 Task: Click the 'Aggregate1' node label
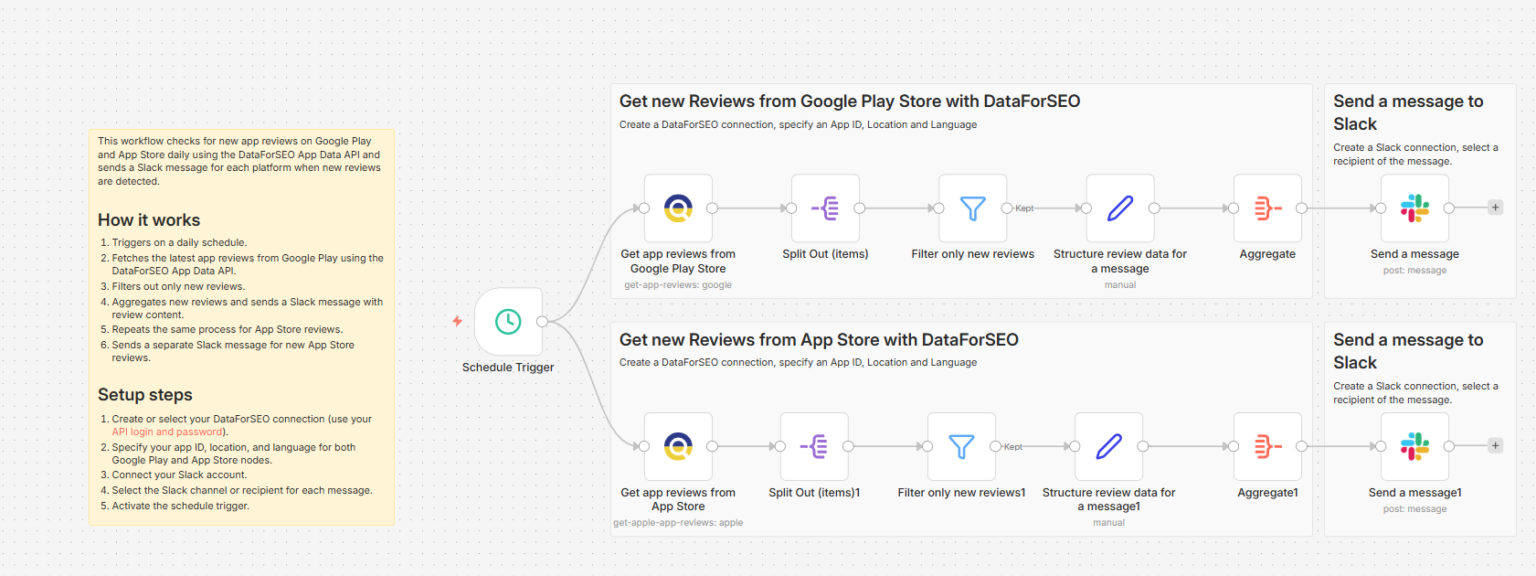click(x=1268, y=493)
